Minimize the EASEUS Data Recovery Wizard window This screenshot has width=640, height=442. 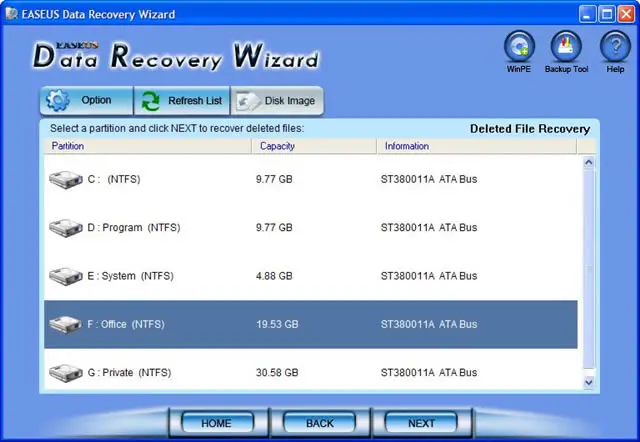coord(587,14)
